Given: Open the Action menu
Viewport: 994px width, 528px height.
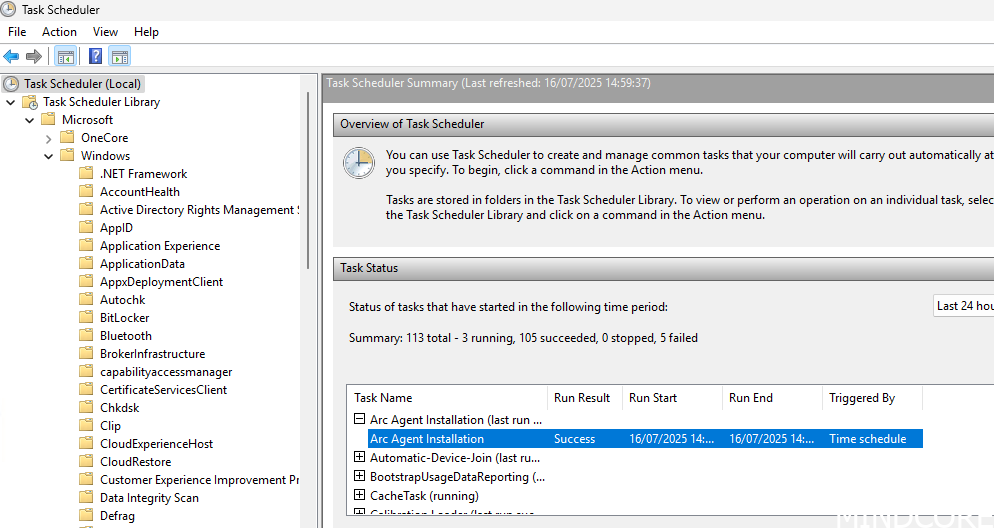Looking at the screenshot, I should click(59, 32).
